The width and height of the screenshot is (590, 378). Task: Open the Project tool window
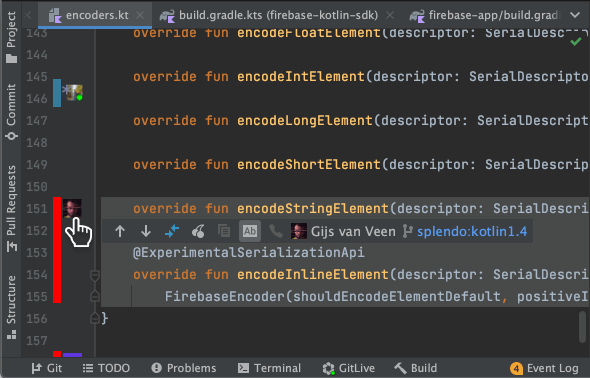coord(11,36)
